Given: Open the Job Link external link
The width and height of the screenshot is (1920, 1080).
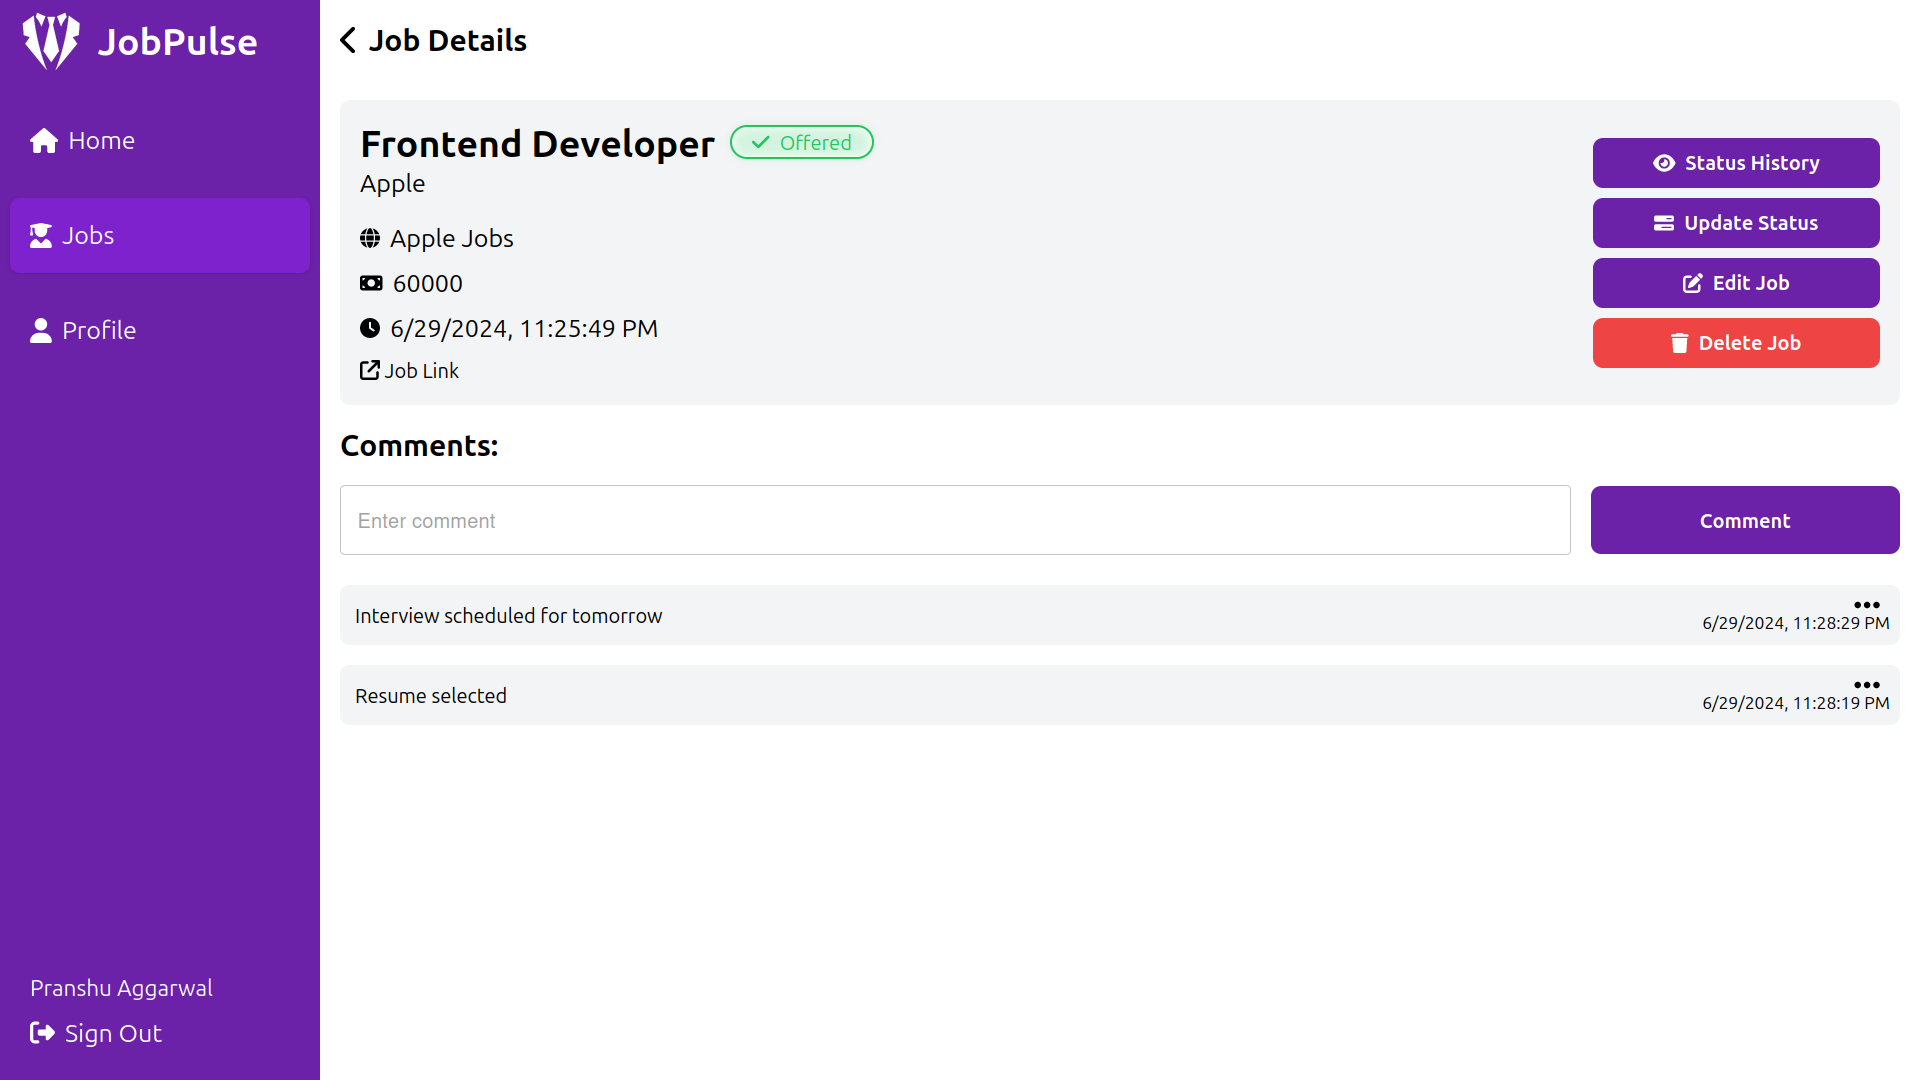Looking at the screenshot, I should (409, 371).
